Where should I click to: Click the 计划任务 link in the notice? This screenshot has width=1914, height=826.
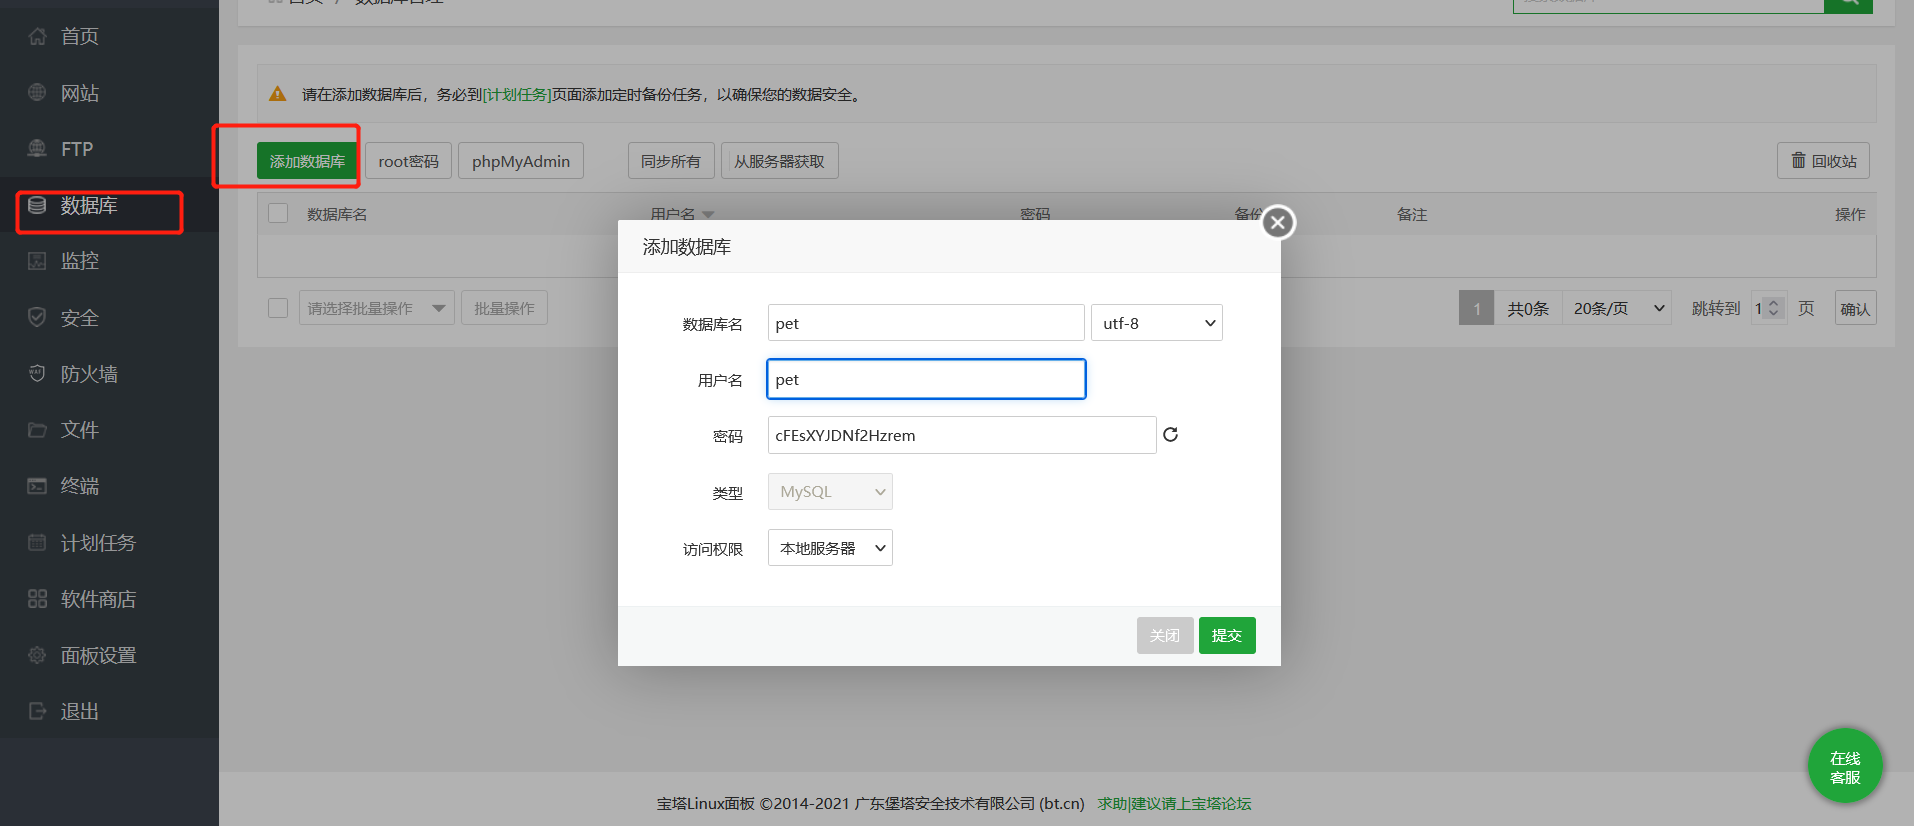517,94
